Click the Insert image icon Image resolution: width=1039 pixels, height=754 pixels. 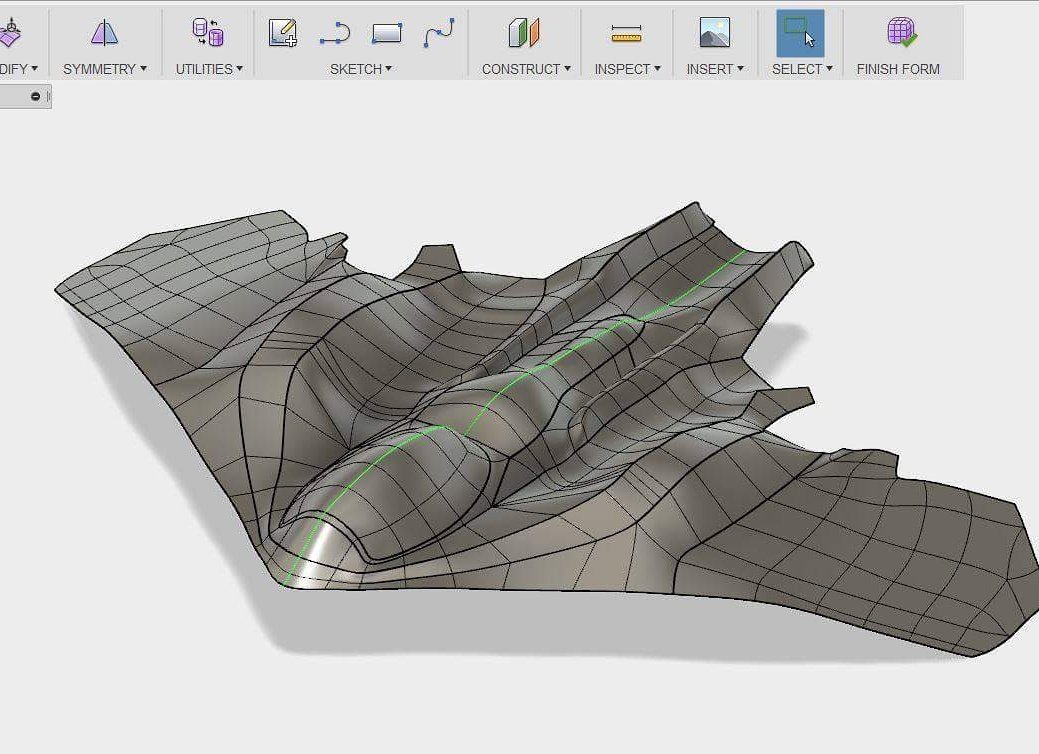tap(715, 32)
